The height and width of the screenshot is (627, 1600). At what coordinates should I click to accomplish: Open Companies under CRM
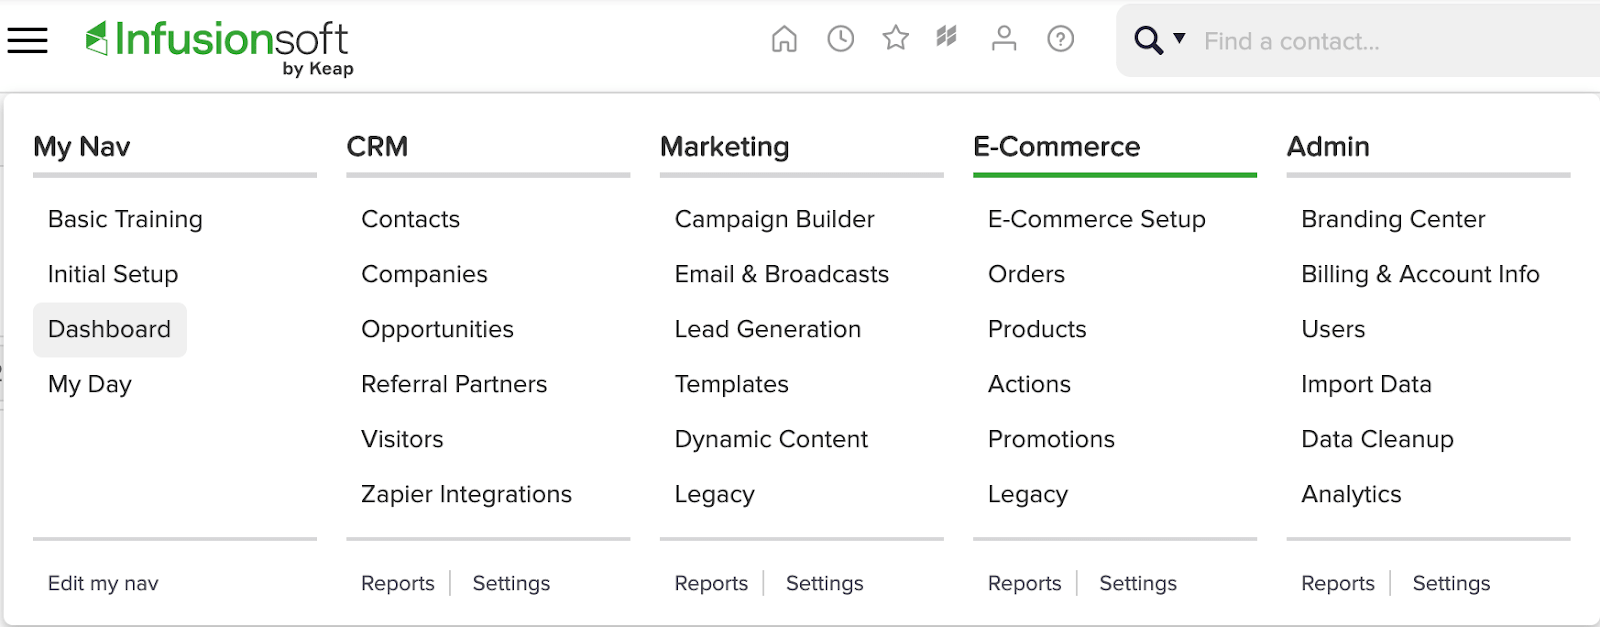pyautogui.click(x=424, y=274)
